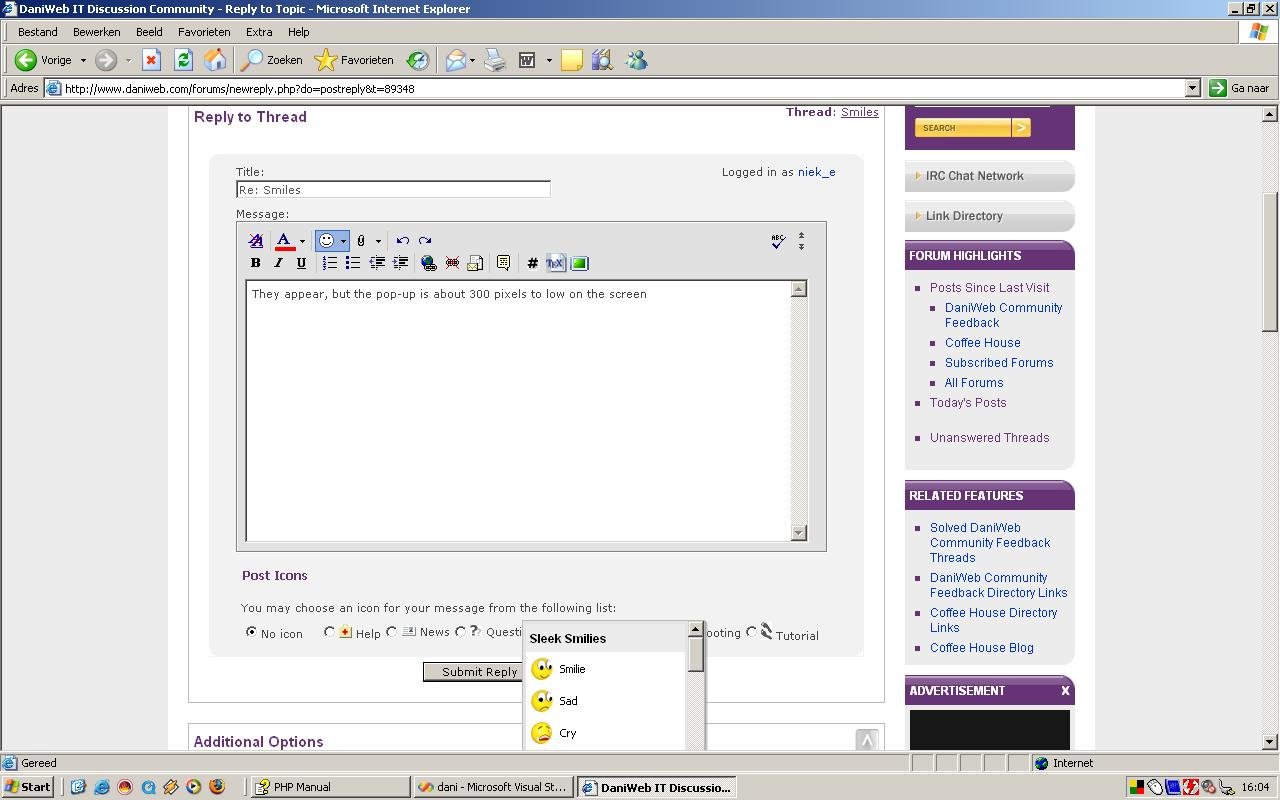This screenshot has width=1280, height=800.
Task: Open the Bestand menu
Action: (x=38, y=32)
